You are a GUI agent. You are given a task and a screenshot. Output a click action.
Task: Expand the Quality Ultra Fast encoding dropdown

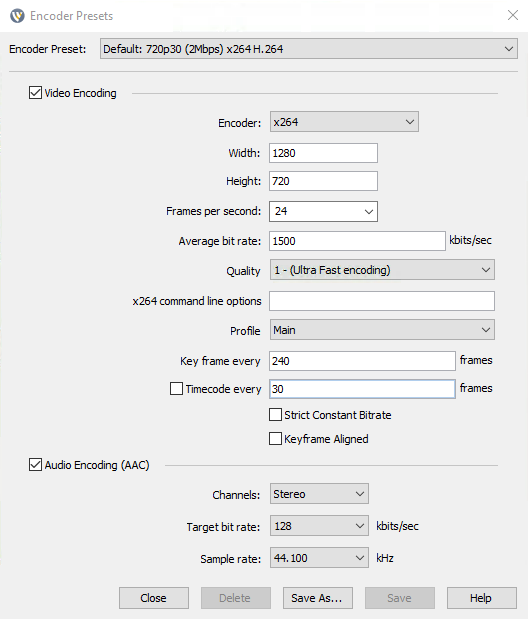click(382, 270)
